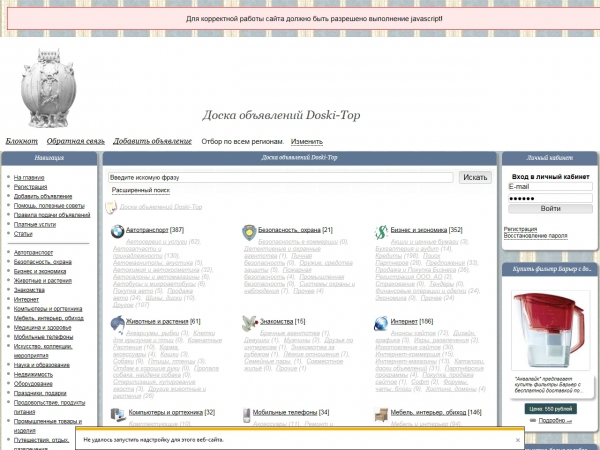Screen dimensions: 600x450
Task: Click the vase logo image
Action: [48, 88]
